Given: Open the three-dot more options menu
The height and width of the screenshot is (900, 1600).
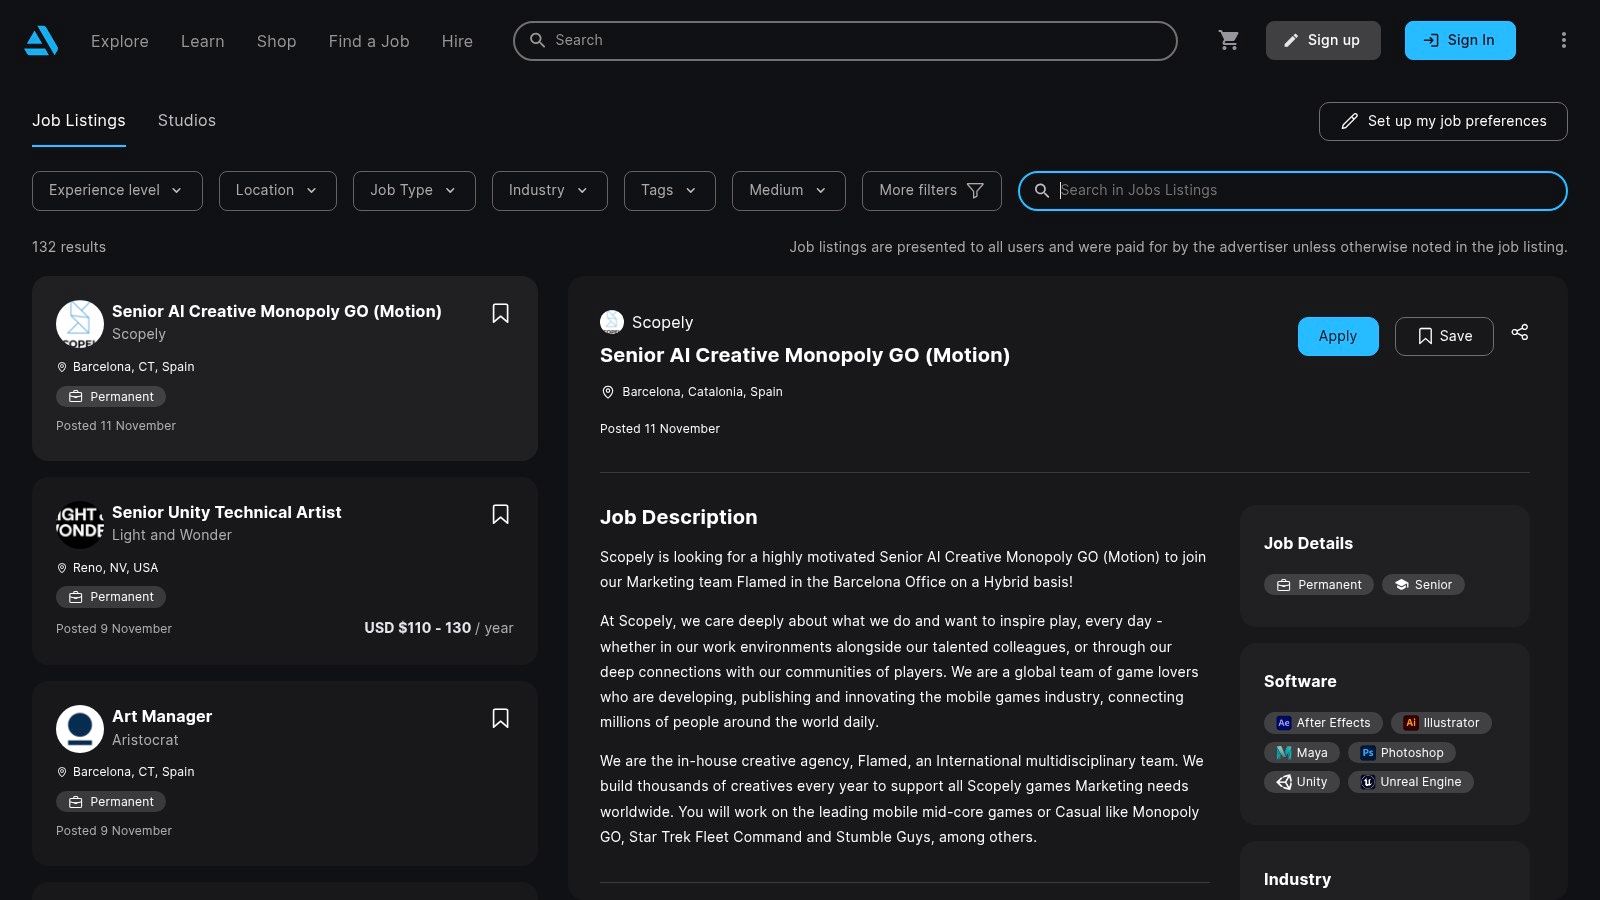Looking at the screenshot, I should click(1563, 40).
